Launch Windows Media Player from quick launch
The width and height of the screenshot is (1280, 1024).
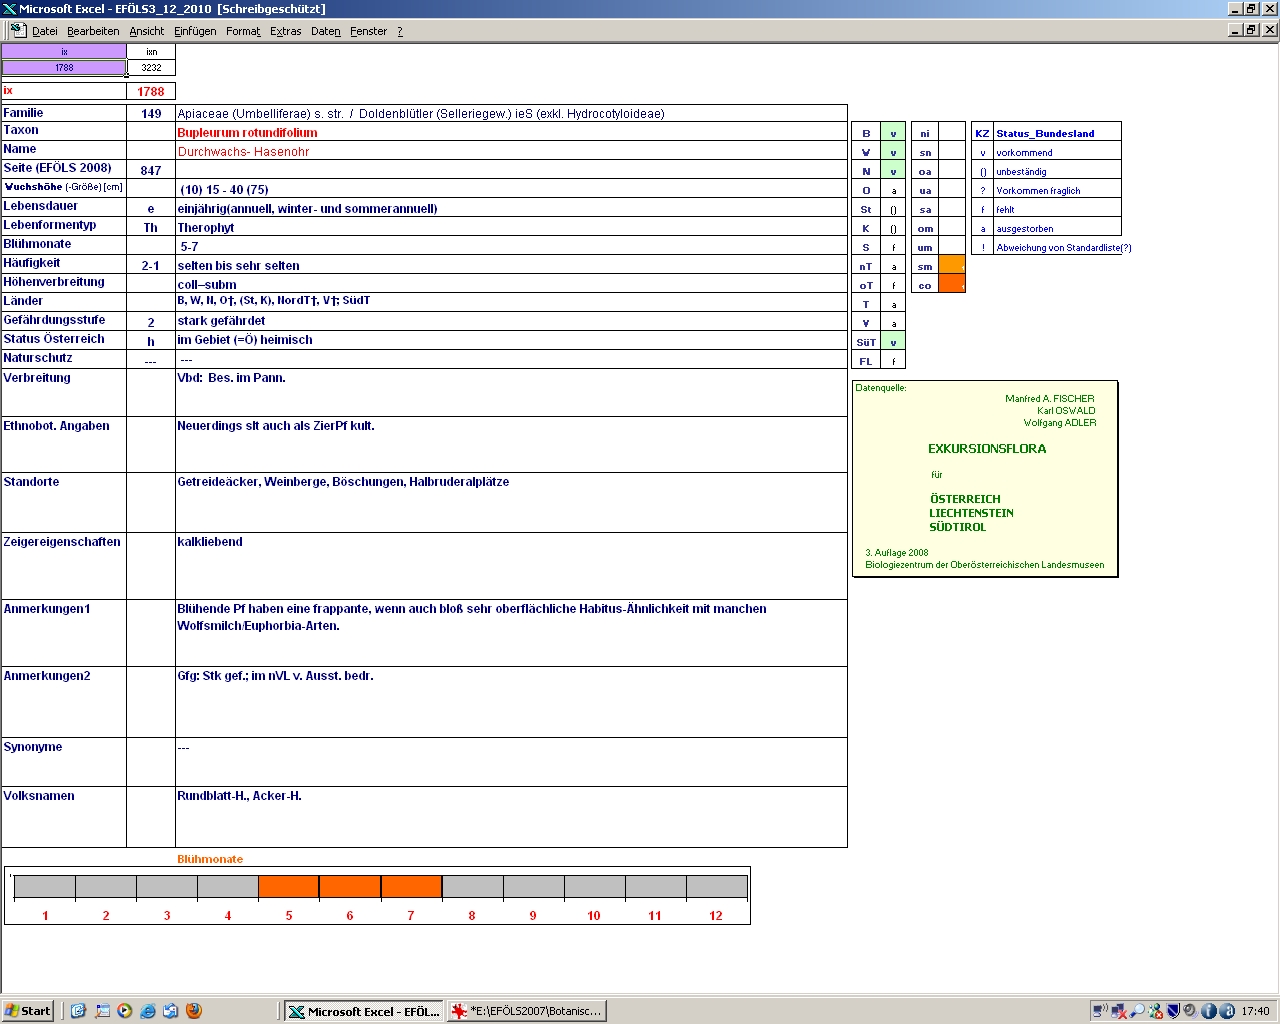click(124, 1011)
